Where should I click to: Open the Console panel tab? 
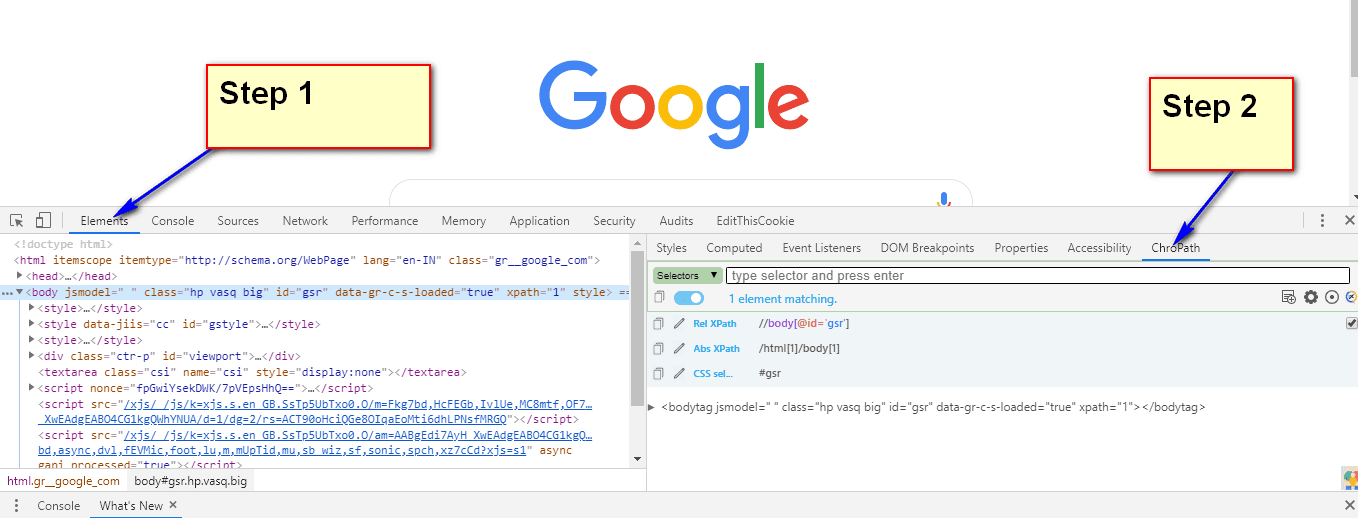tap(173, 221)
